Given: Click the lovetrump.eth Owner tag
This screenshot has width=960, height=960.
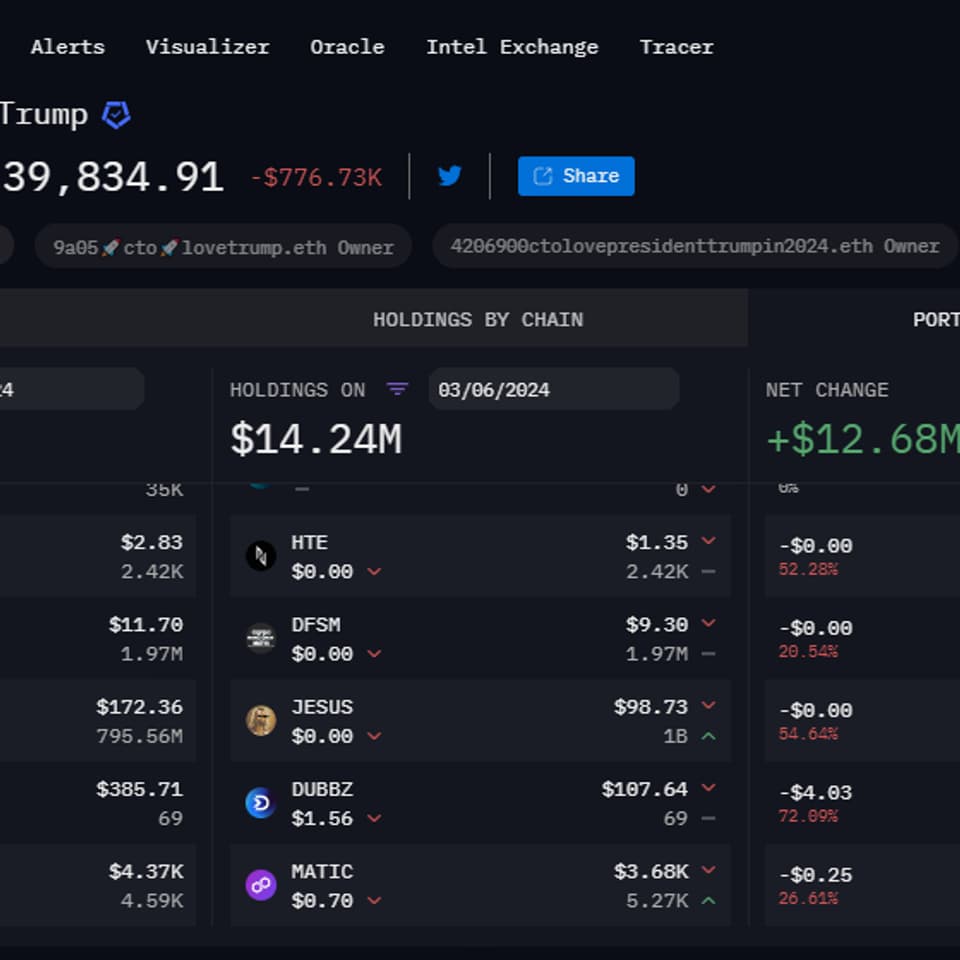Looking at the screenshot, I should [x=223, y=247].
